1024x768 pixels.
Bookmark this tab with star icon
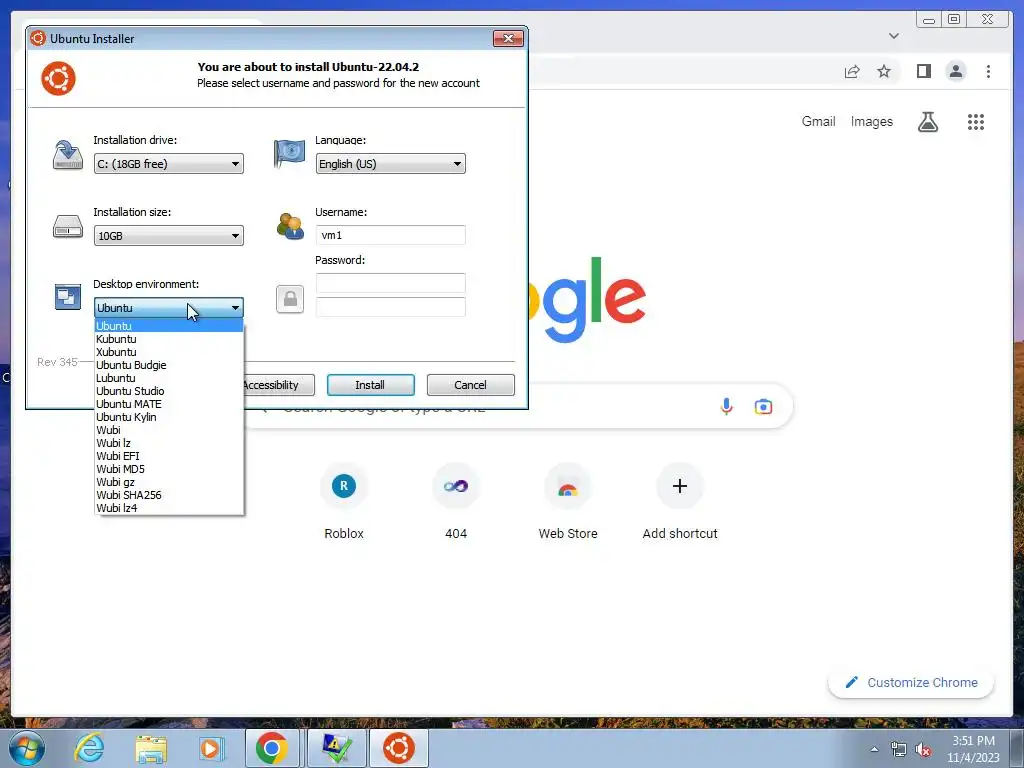[x=884, y=71]
